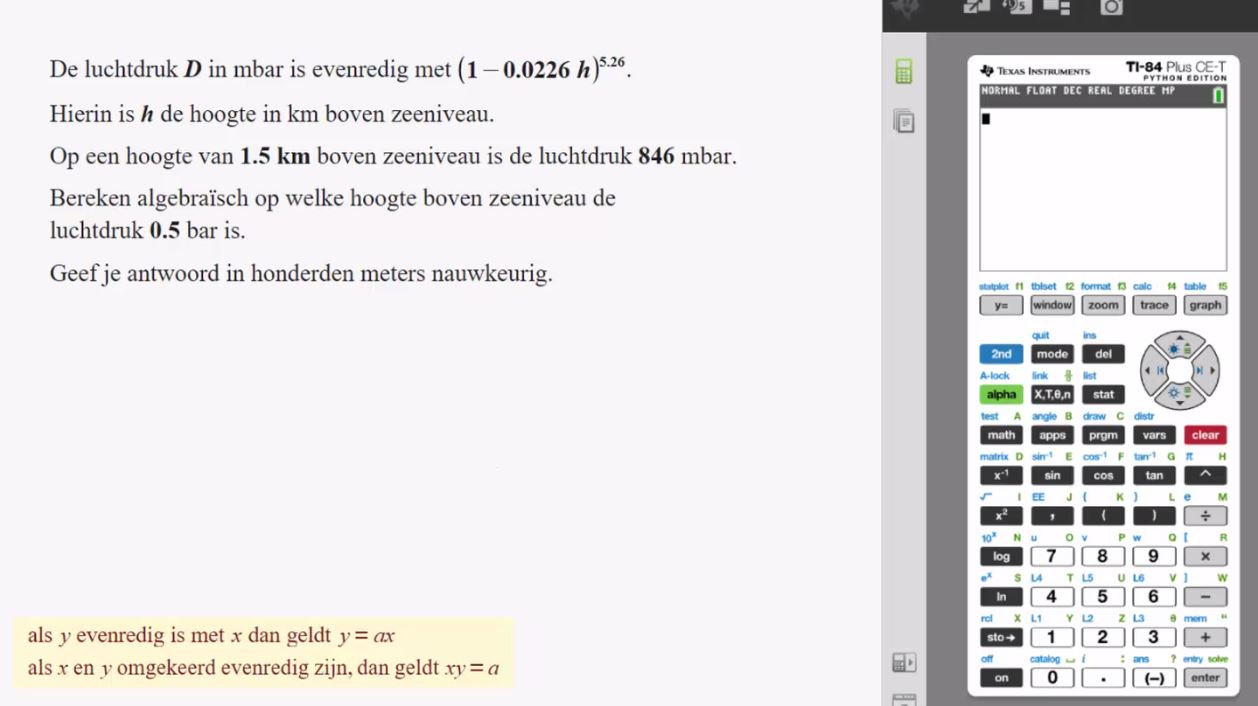This screenshot has height=706, width=1258.
Task: Click the number 6 key
Action: [1154, 597]
